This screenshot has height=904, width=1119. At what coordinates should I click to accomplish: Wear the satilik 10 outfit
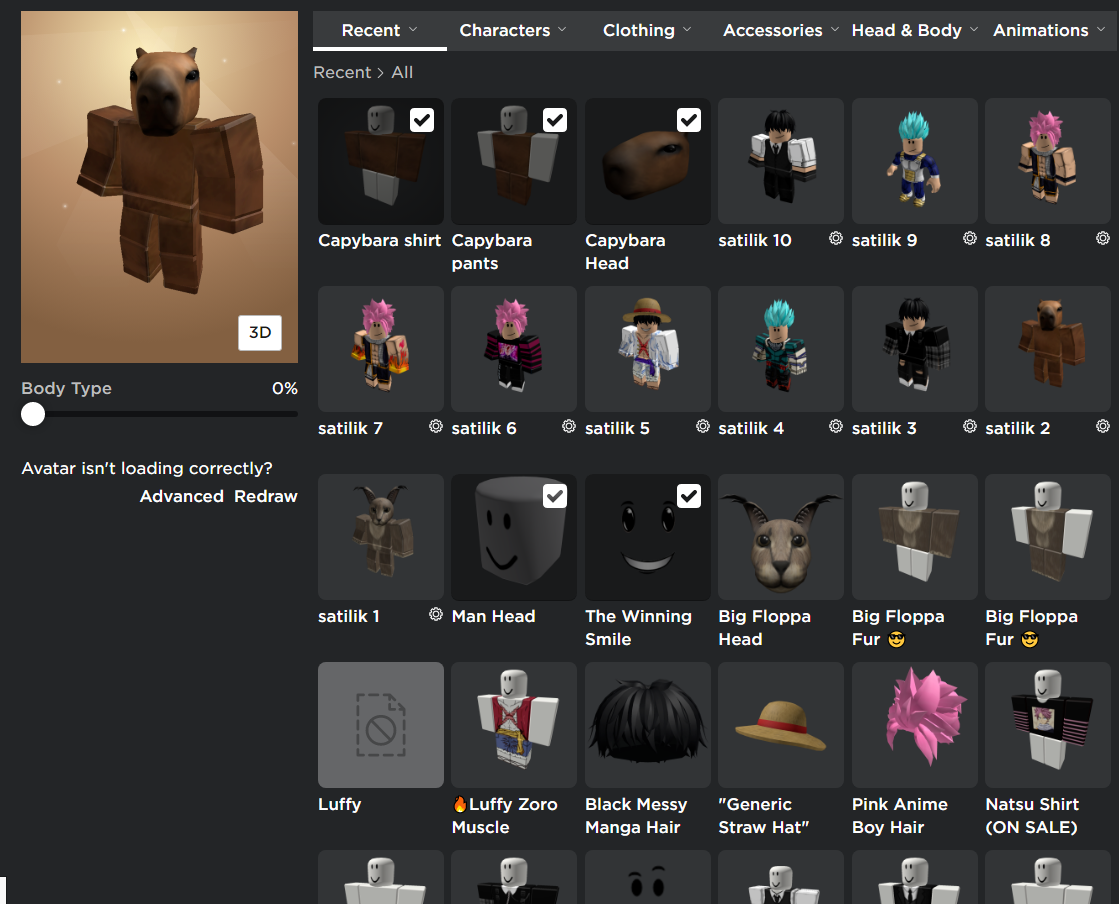[x=781, y=161]
